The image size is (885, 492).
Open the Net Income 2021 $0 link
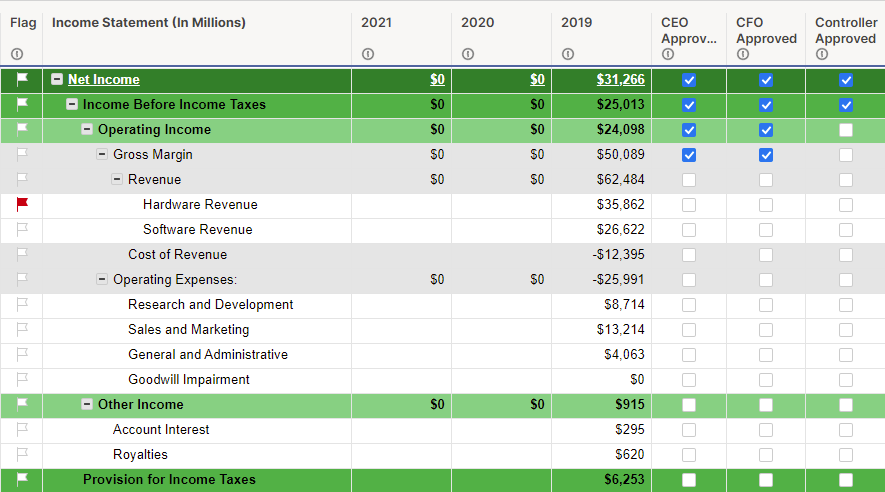tap(437, 80)
